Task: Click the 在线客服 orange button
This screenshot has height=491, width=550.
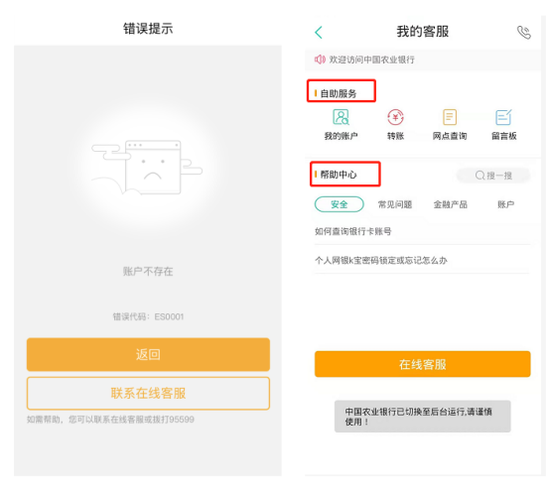Action: [422, 364]
